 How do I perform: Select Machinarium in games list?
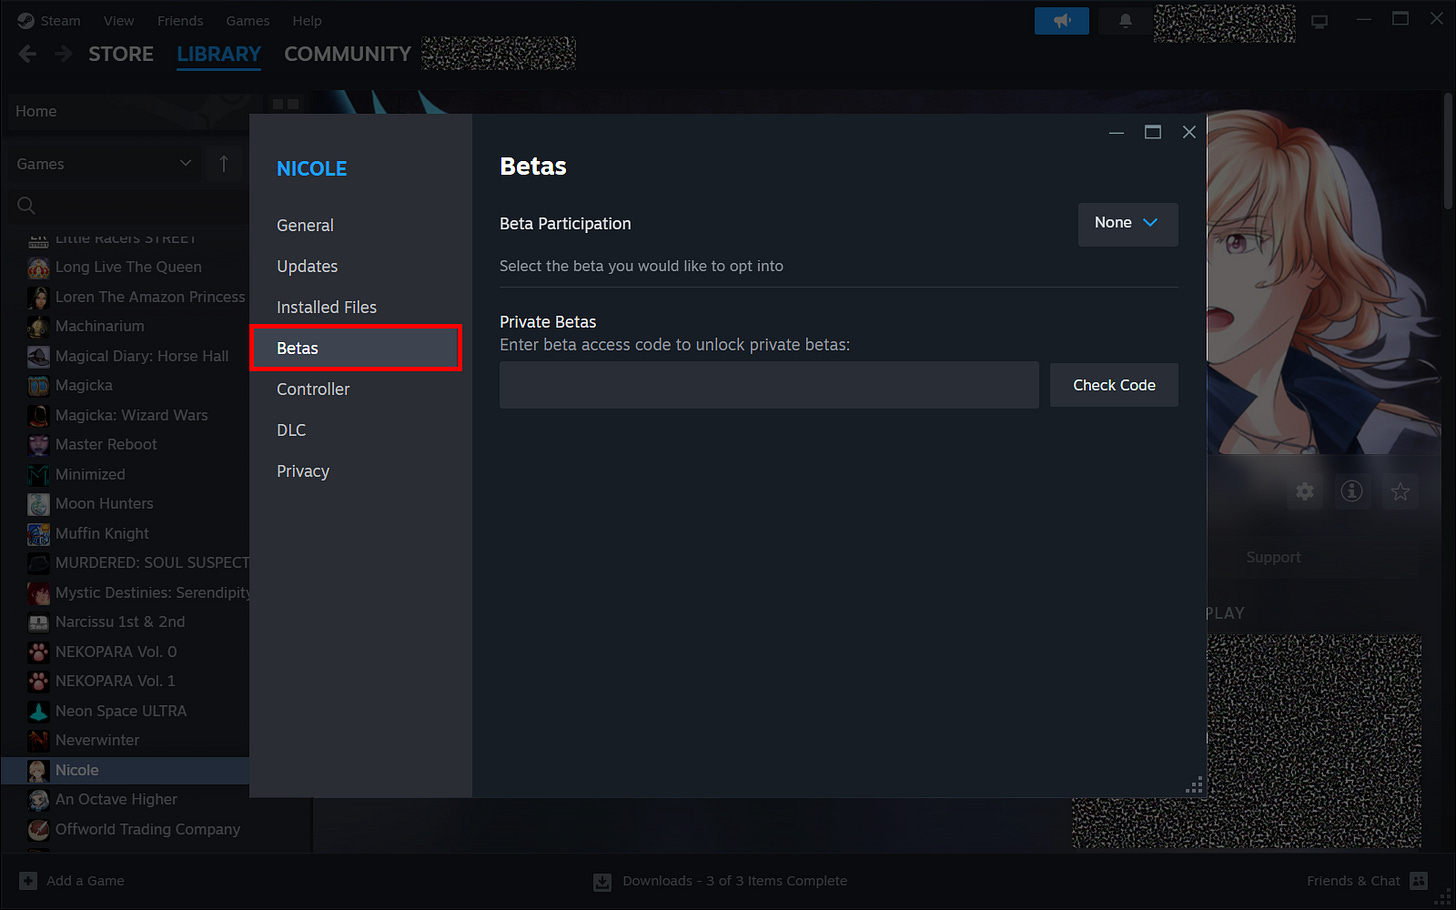[x=100, y=326]
